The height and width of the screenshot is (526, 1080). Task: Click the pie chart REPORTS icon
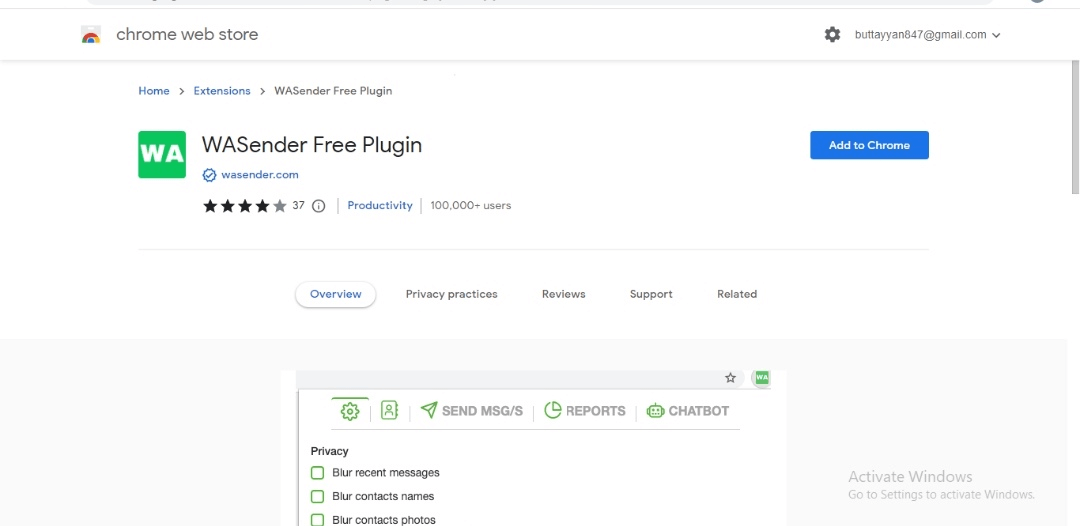point(553,410)
